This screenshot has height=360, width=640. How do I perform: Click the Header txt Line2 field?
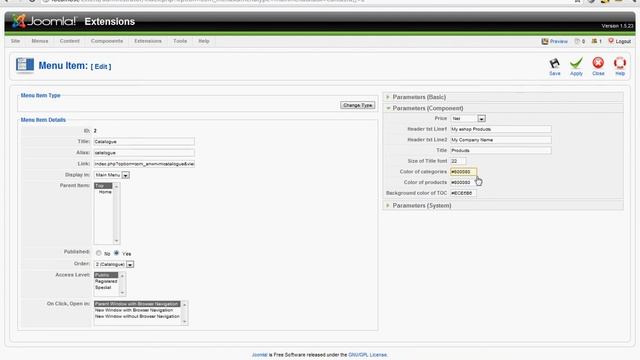click(x=500, y=140)
